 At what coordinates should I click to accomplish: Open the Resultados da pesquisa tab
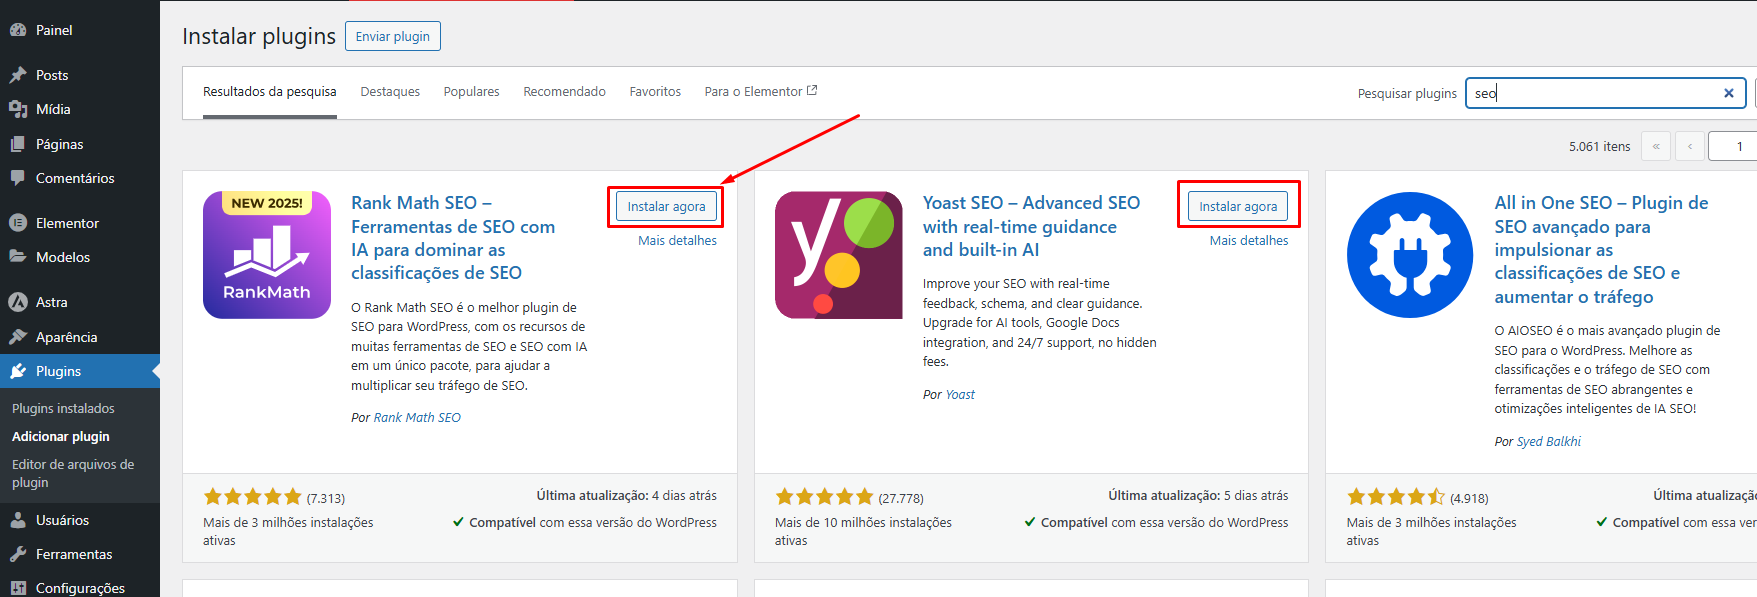270,91
